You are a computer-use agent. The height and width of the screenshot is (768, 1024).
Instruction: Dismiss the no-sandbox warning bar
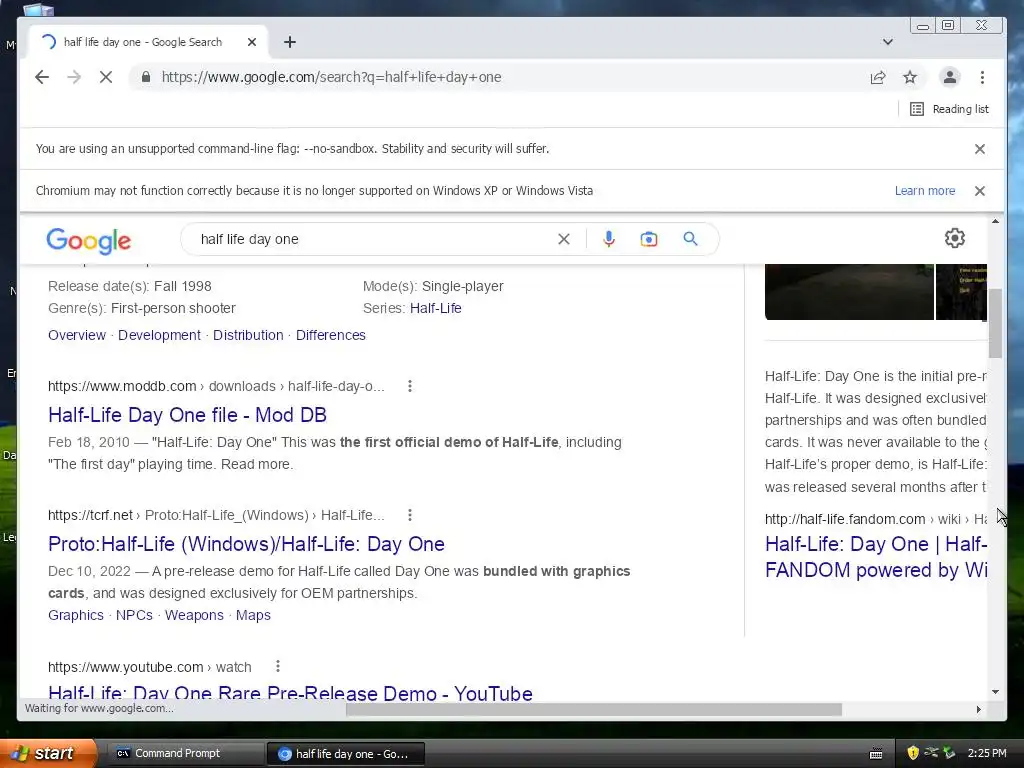(x=980, y=149)
